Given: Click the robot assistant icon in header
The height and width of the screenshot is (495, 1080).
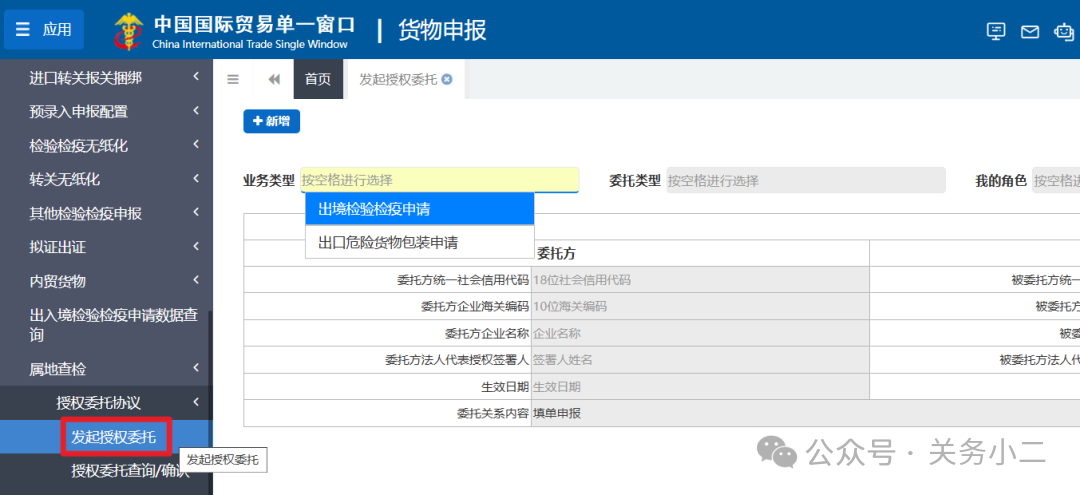Looking at the screenshot, I should click(1064, 31).
